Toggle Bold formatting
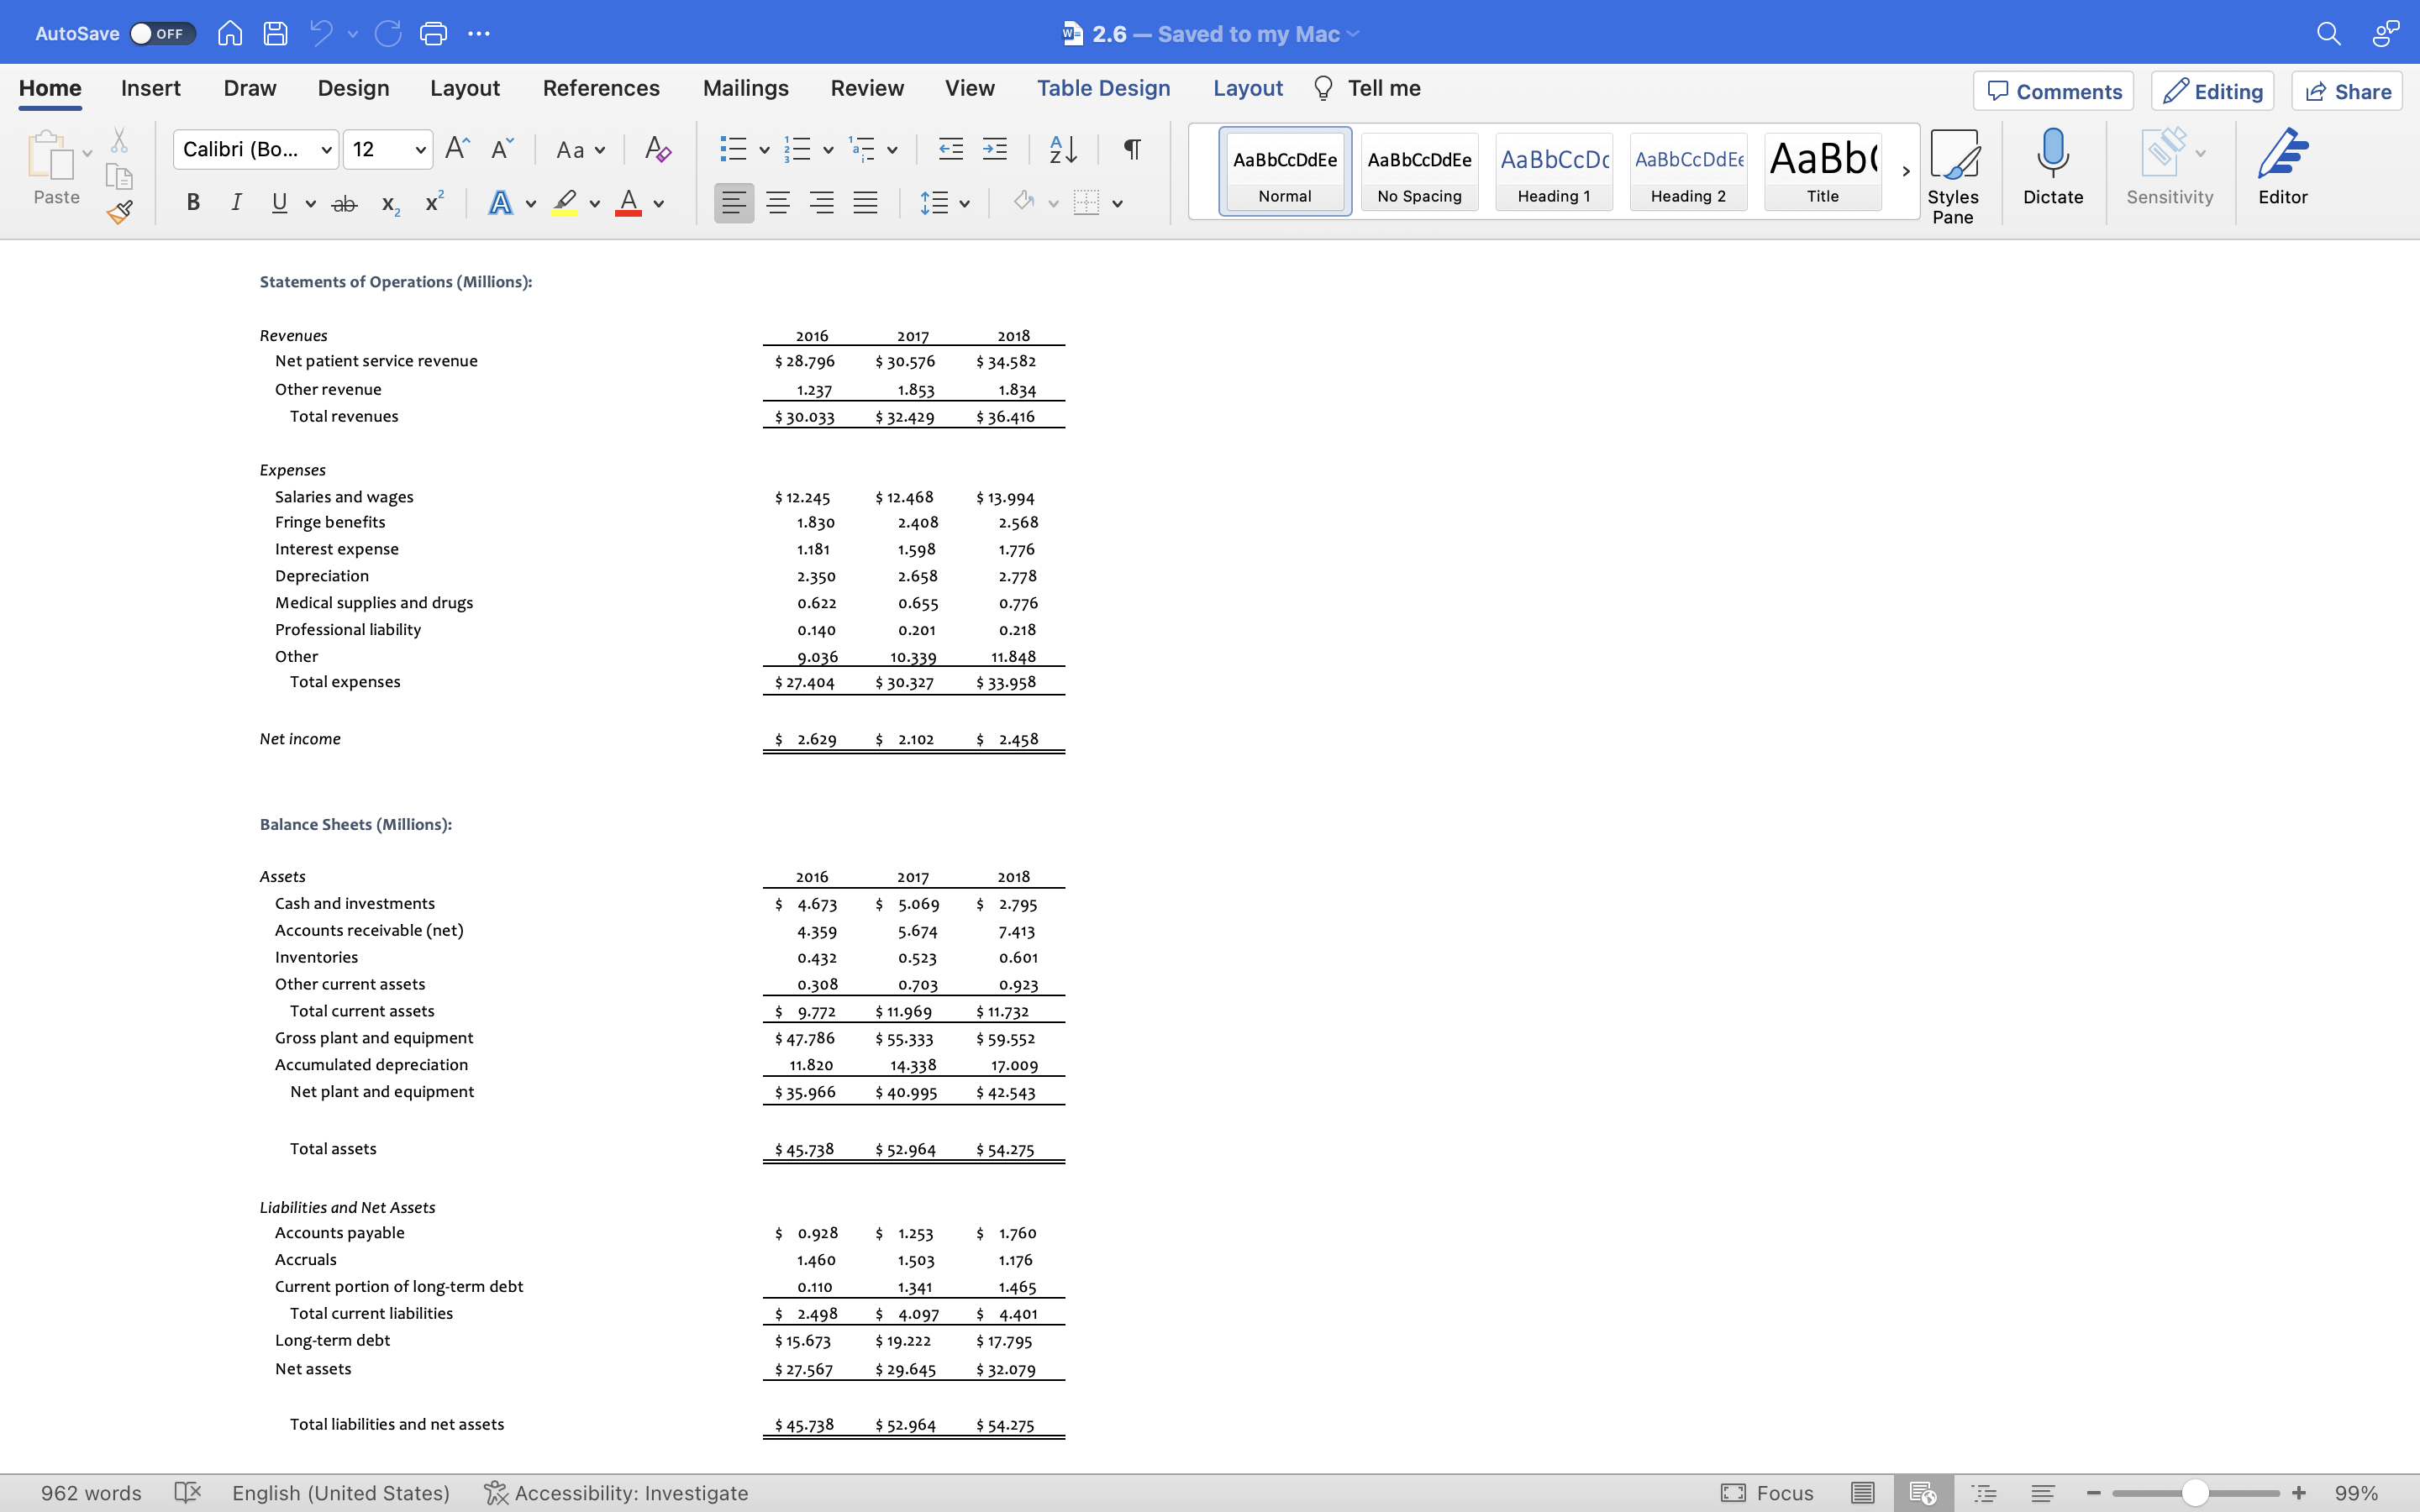 (x=193, y=203)
